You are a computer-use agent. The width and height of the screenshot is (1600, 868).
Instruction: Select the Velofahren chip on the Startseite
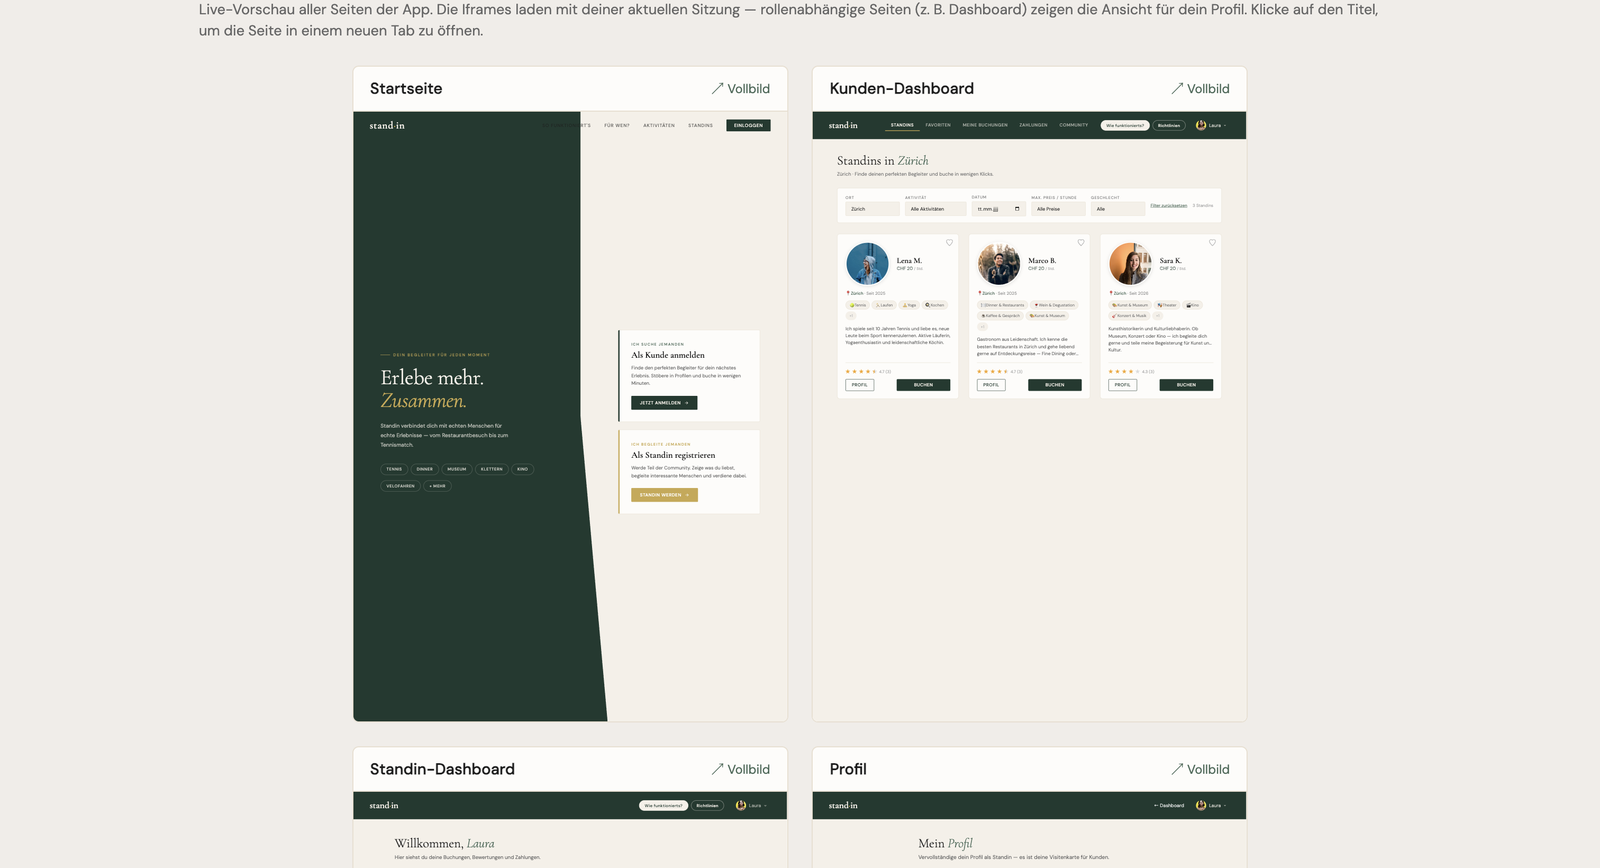[x=400, y=486]
